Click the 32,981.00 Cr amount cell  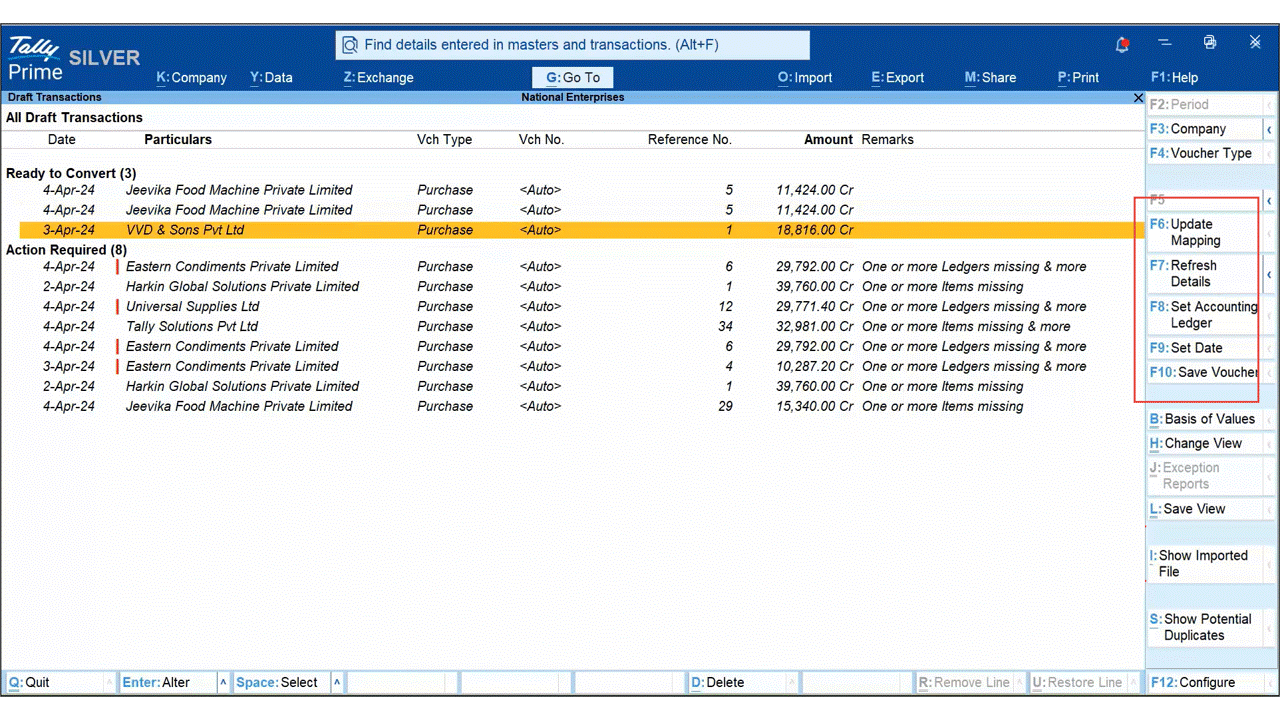tap(815, 326)
